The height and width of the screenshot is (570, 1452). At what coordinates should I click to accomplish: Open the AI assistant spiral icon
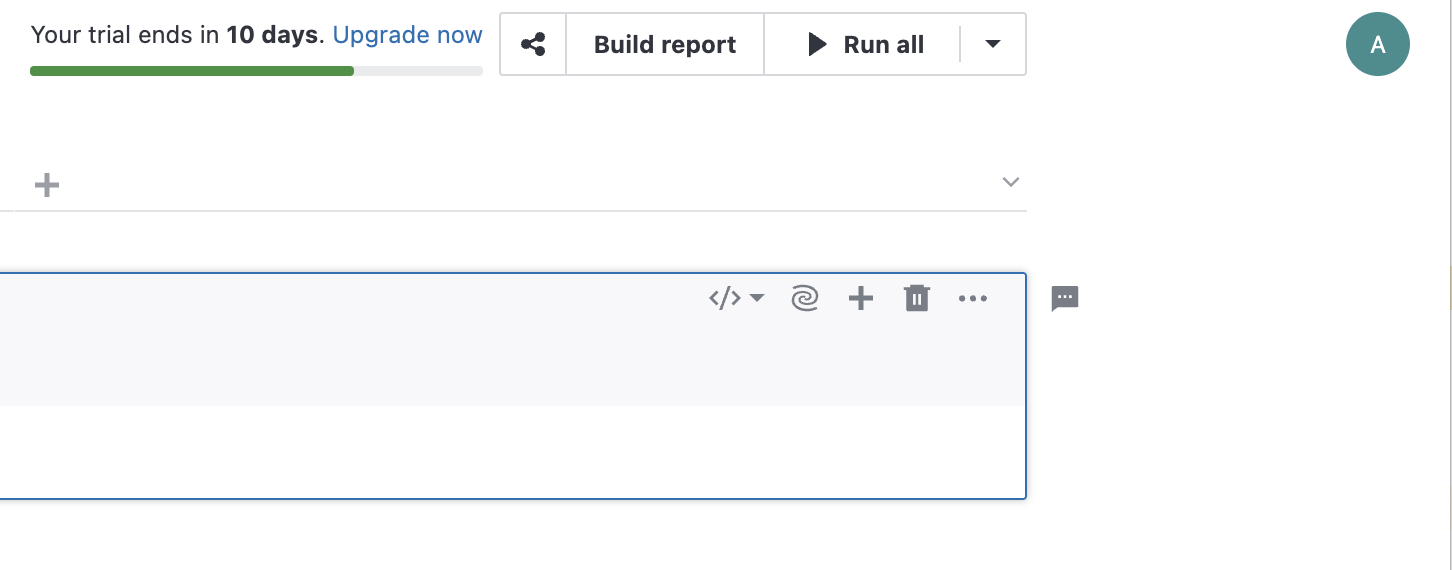pos(805,298)
